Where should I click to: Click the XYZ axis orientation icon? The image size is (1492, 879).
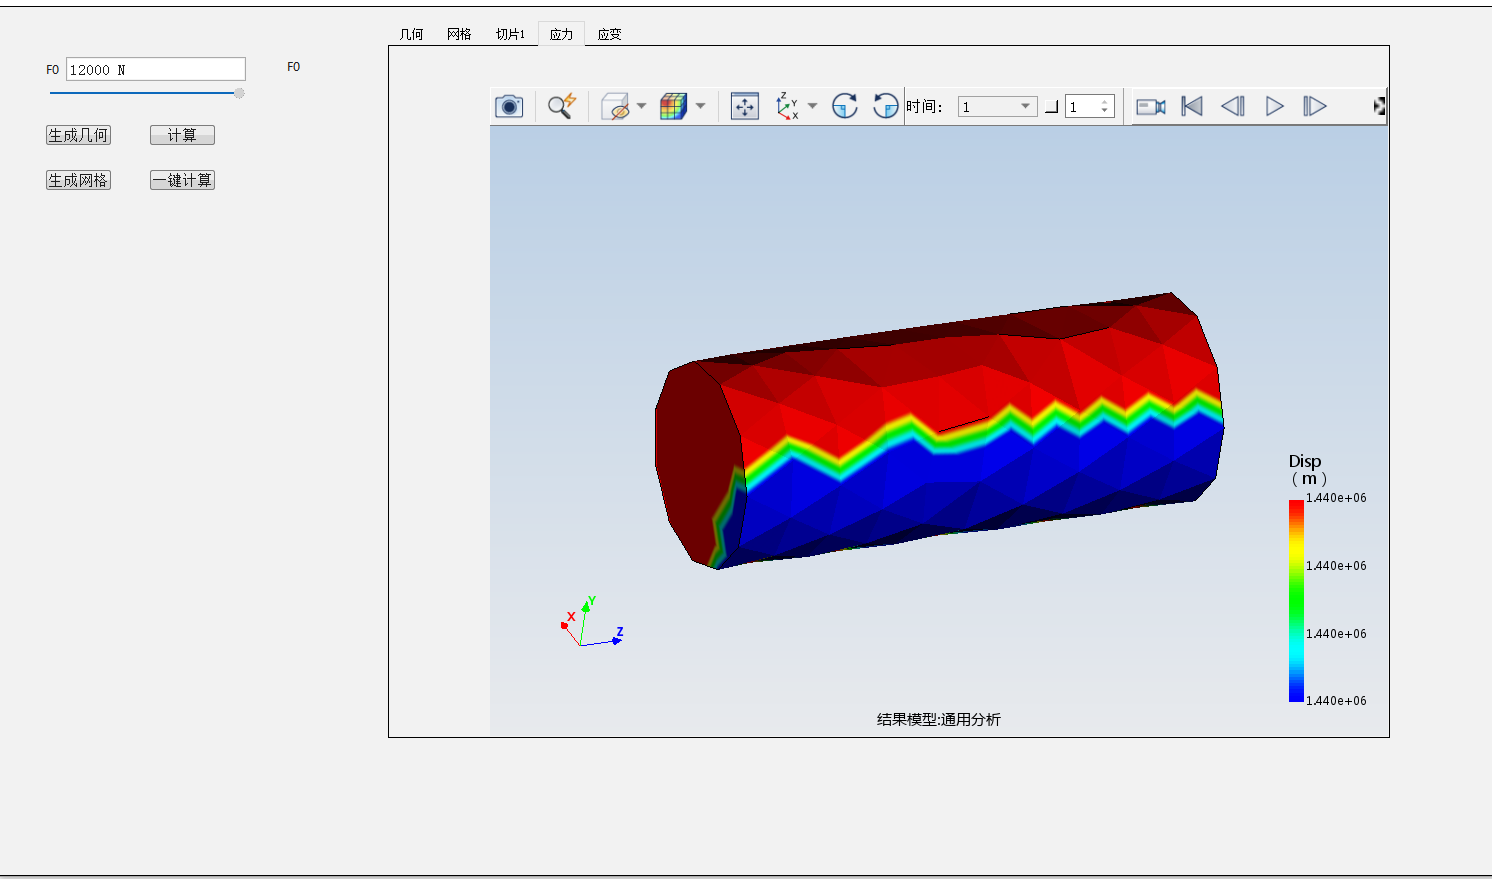pos(788,106)
